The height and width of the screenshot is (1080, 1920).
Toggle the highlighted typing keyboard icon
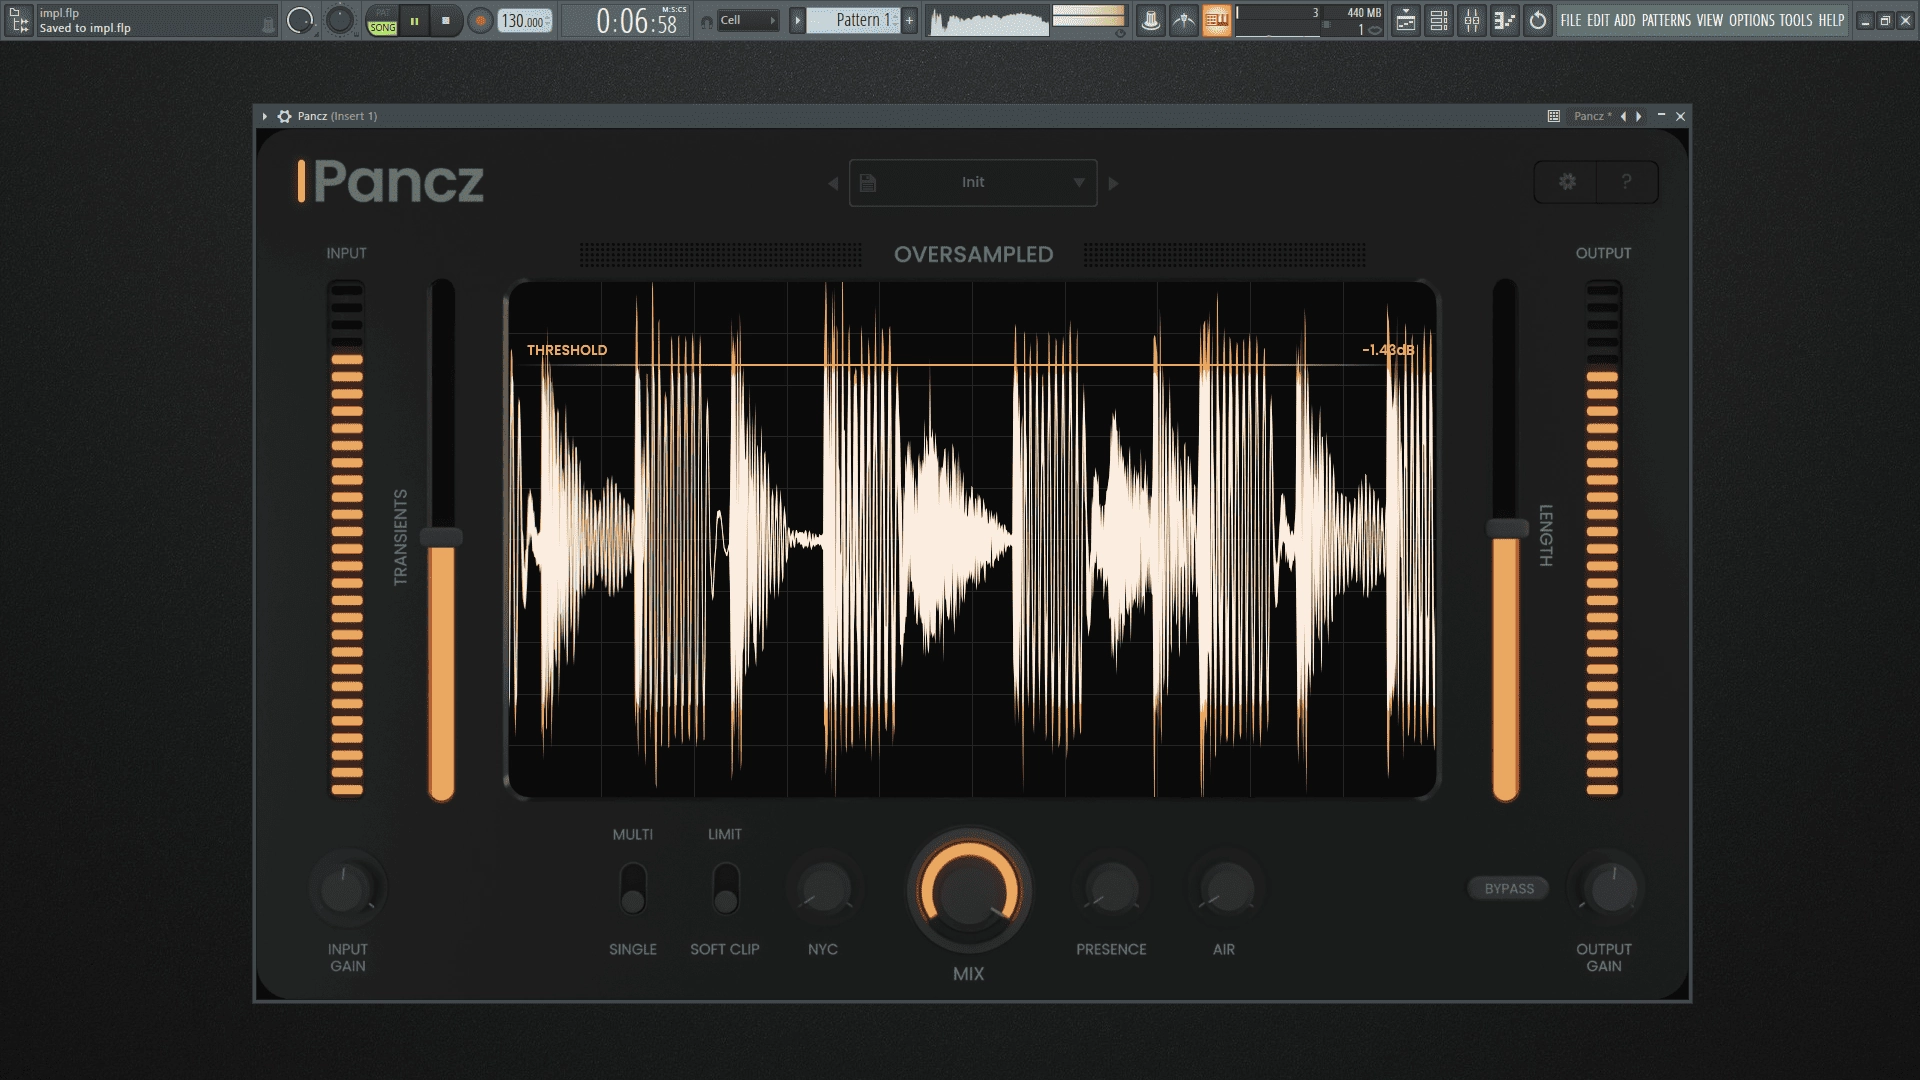1216,20
